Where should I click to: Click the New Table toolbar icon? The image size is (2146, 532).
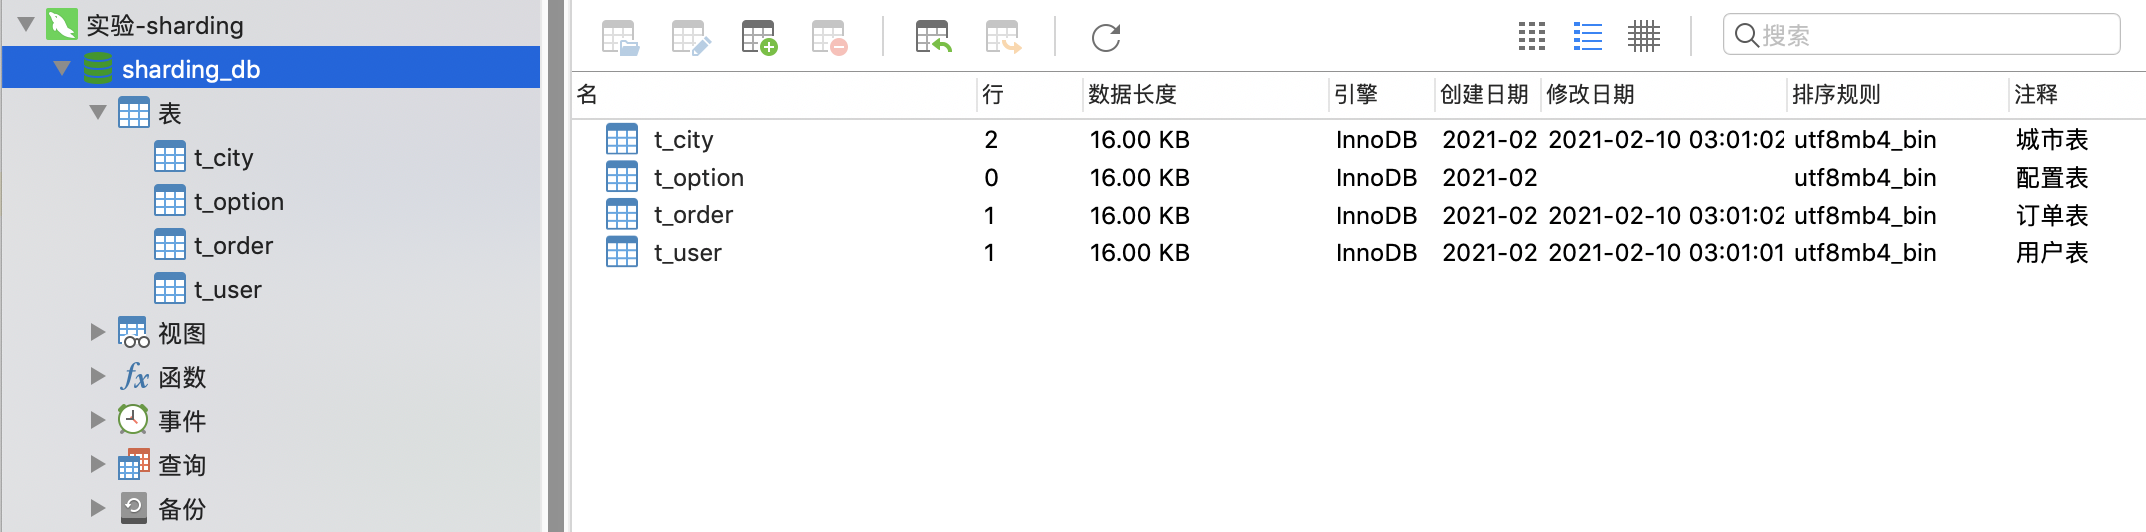[x=759, y=38]
